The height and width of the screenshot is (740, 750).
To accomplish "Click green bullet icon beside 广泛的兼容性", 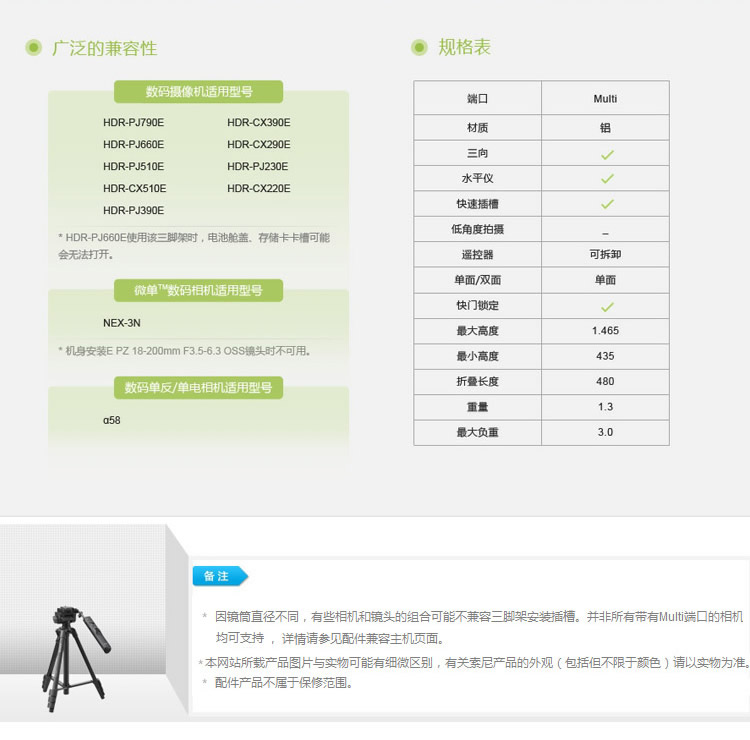I will coord(34,48).
